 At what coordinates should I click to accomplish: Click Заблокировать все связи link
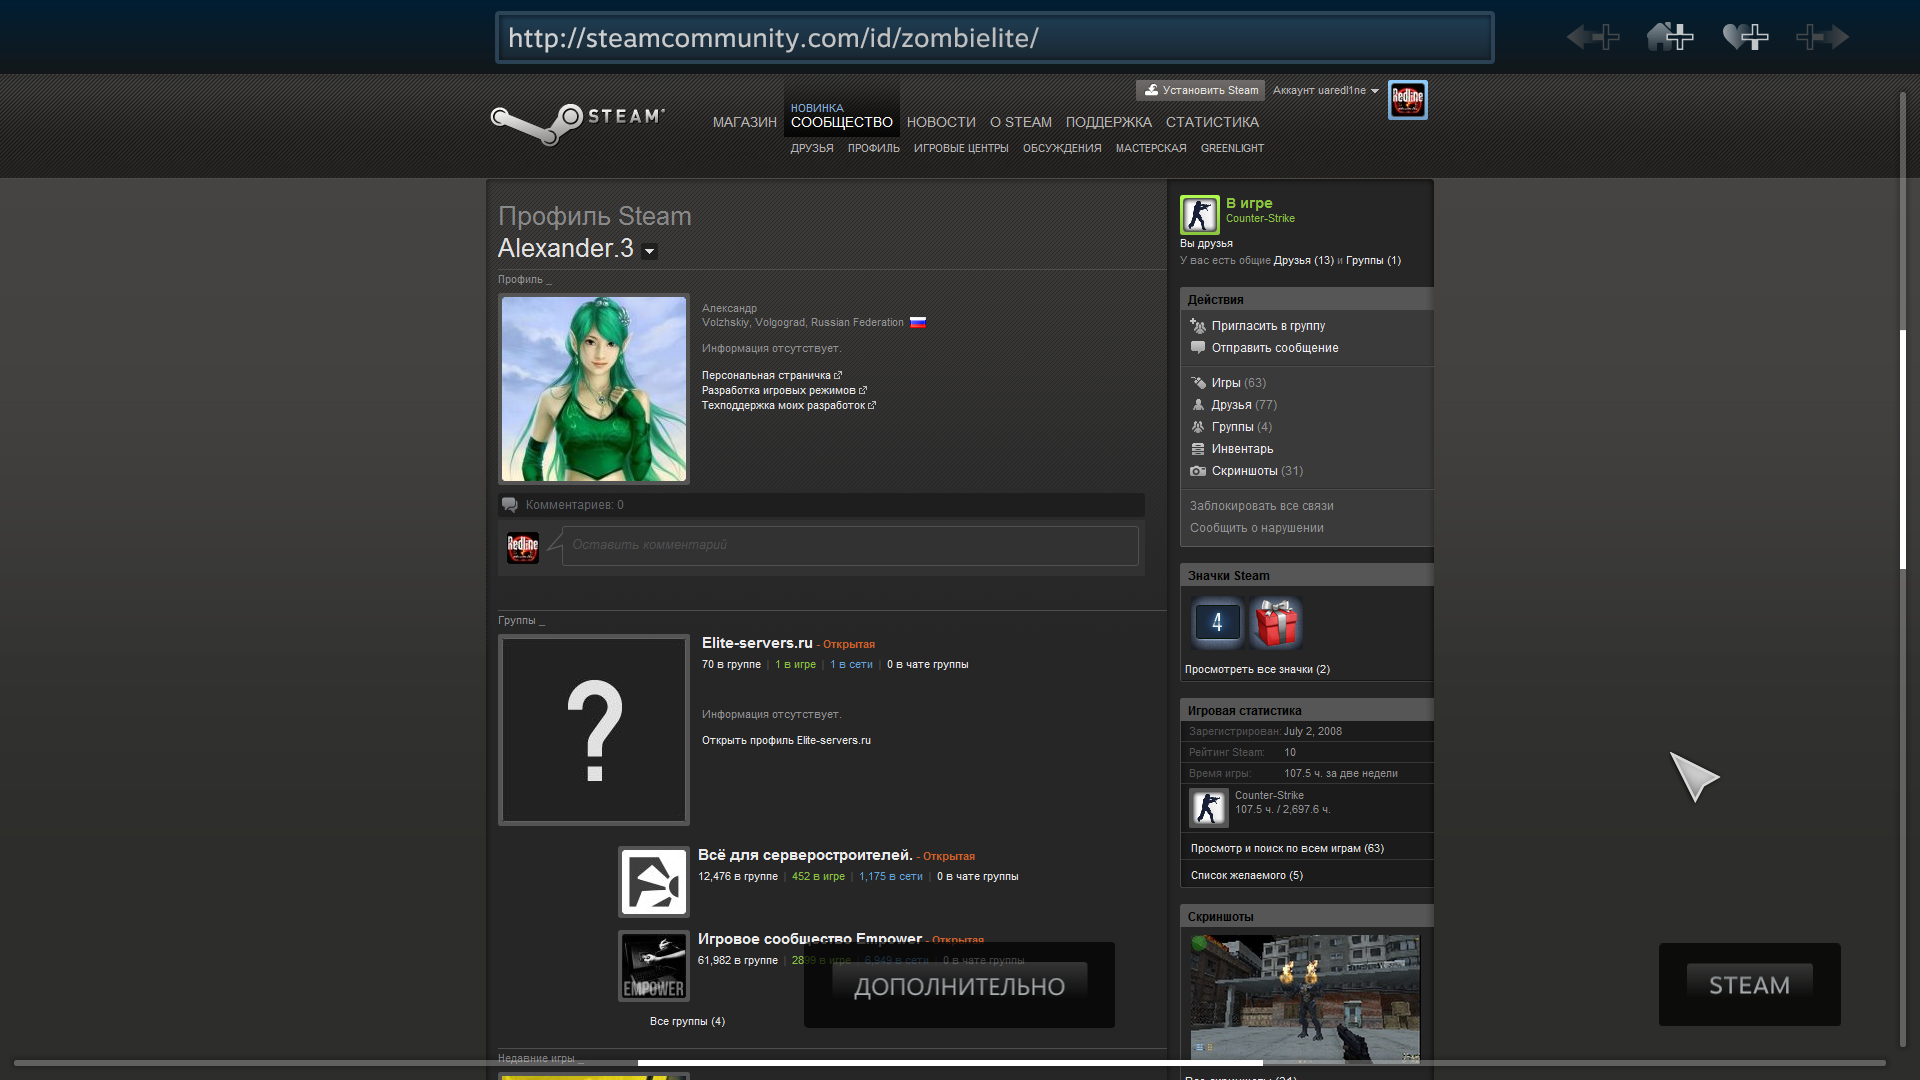coord(1261,506)
